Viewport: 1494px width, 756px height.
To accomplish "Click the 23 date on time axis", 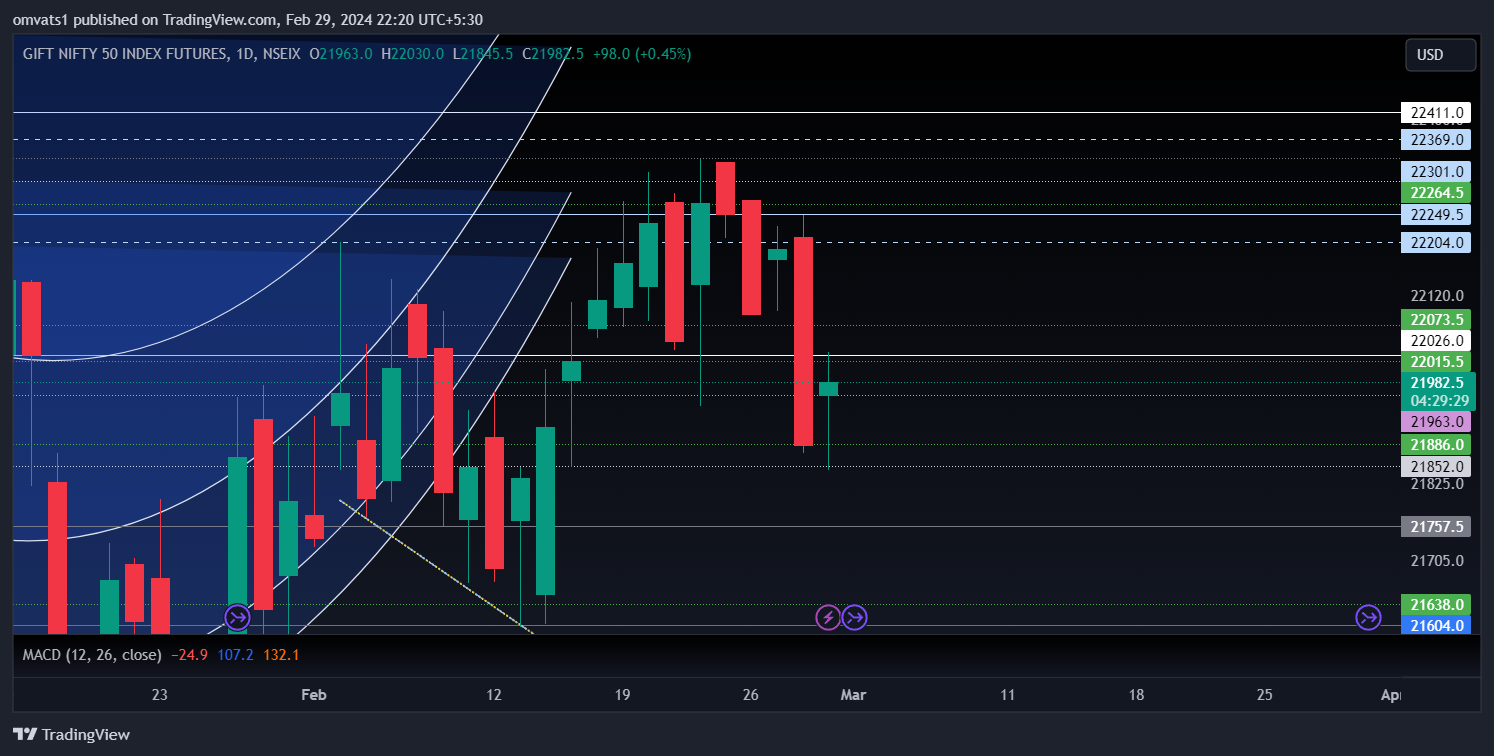I will (159, 695).
